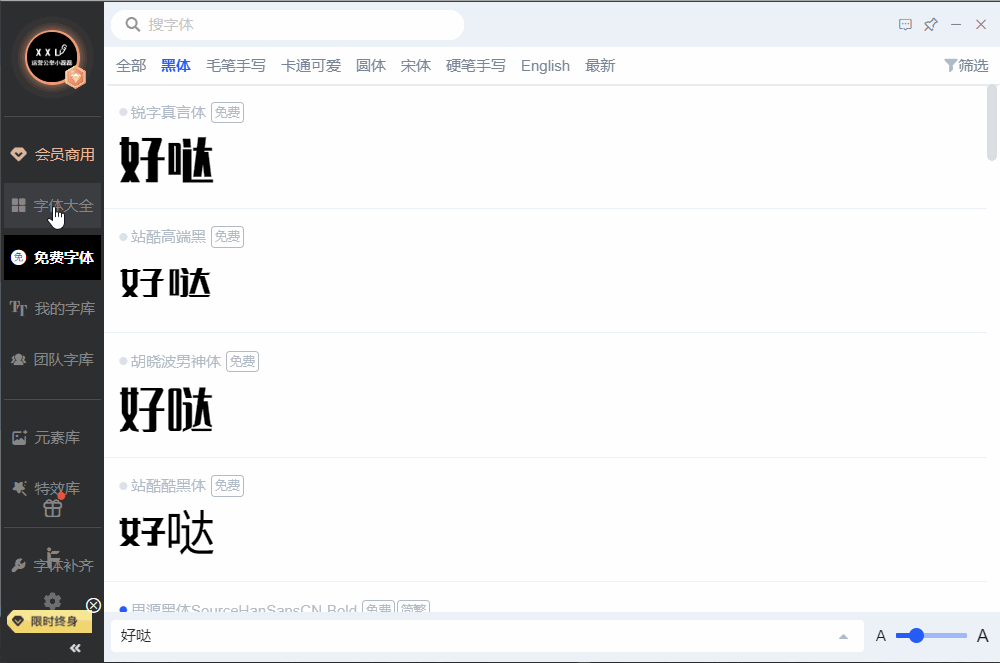Viewport: 1000px width, 663px height.
Task: Open 元素库 in the sidebar
Action: click(52, 437)
